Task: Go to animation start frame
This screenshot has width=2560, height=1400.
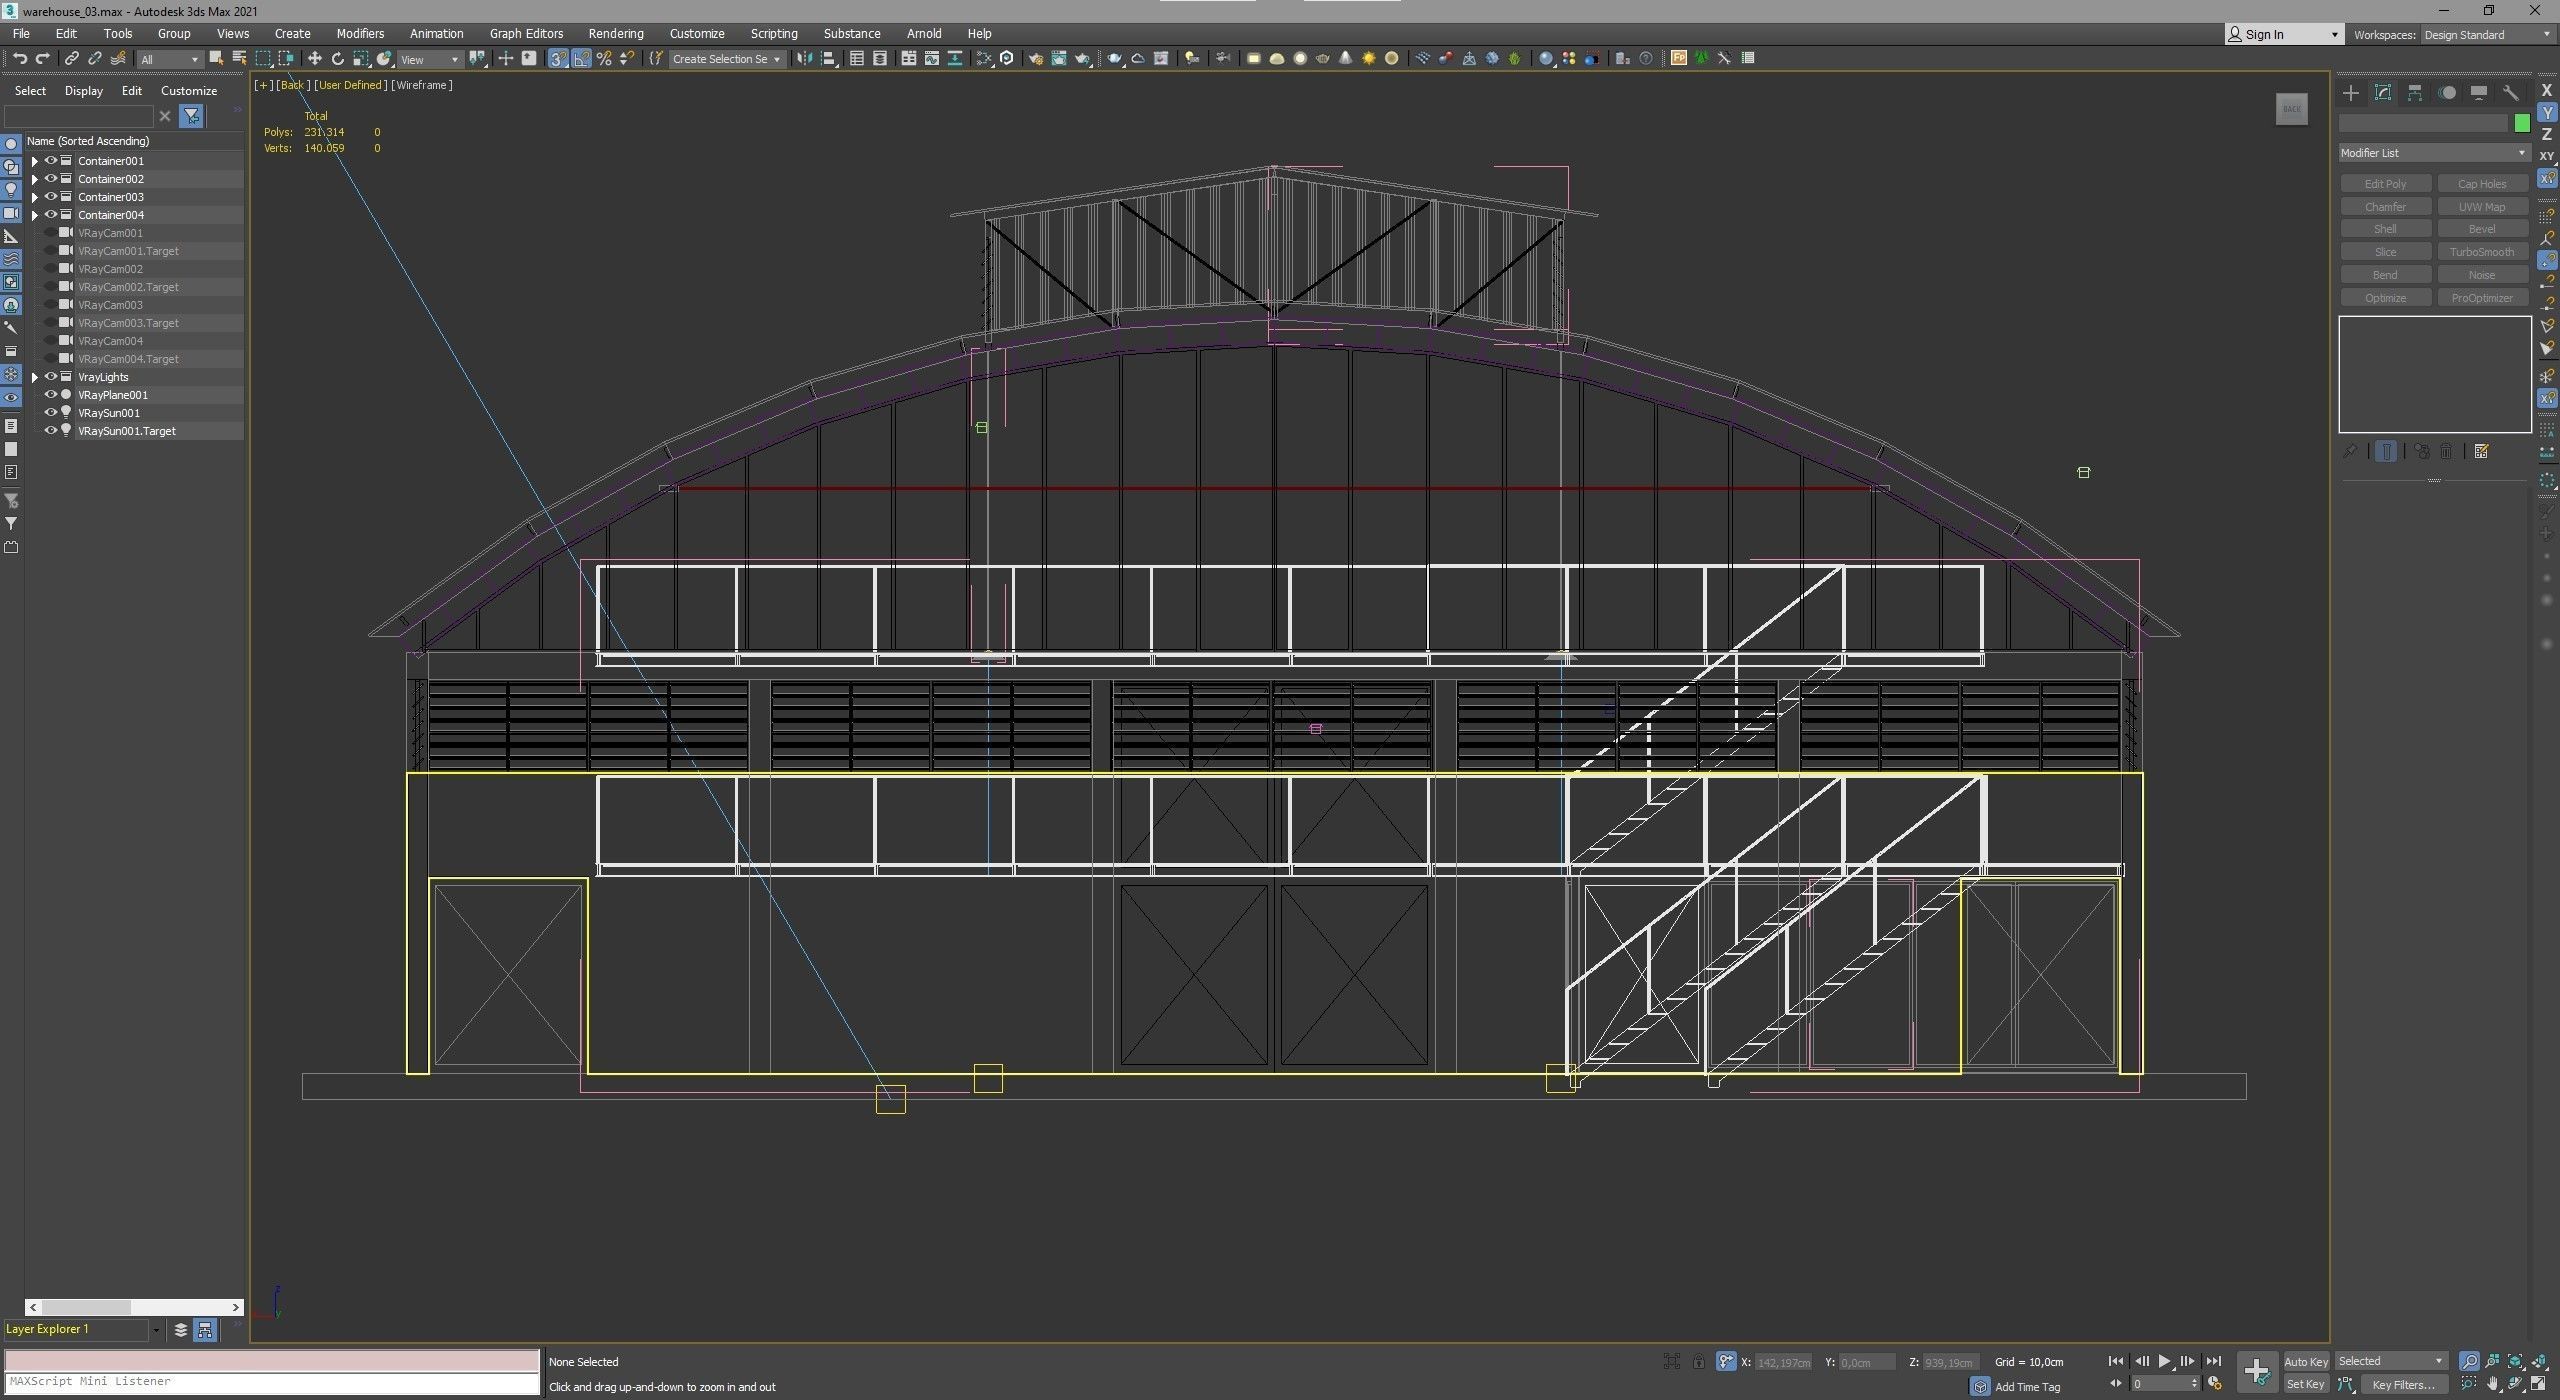Action: click(x=2115, y=1361)
